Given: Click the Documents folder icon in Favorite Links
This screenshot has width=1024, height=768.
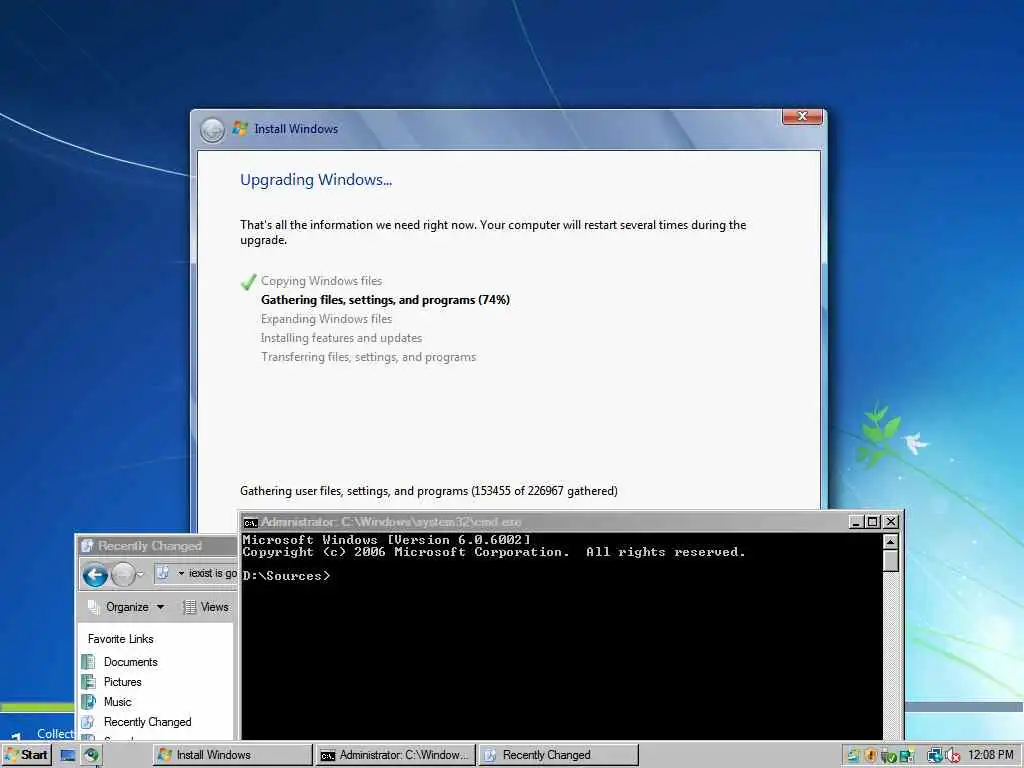Looking at the screenshot, I should 89,662.
